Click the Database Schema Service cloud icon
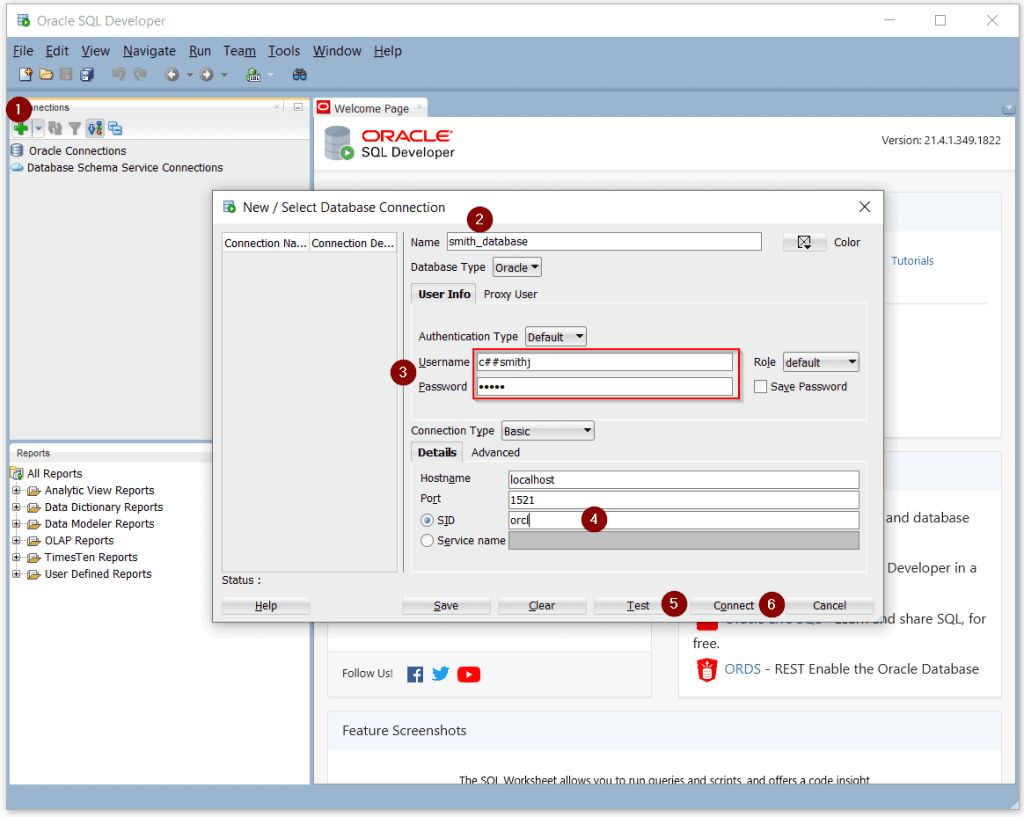Screen dimensions: 1024x817 point(17,168)
